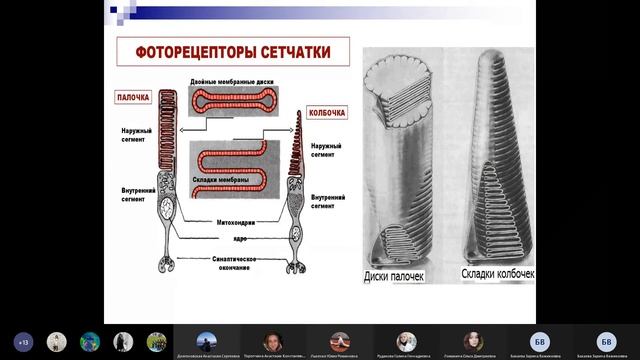Click Наружный сегмент label beside the cone
Viewport: 640px width, 360px height.
pyautogui.click(x=326, y=150)
